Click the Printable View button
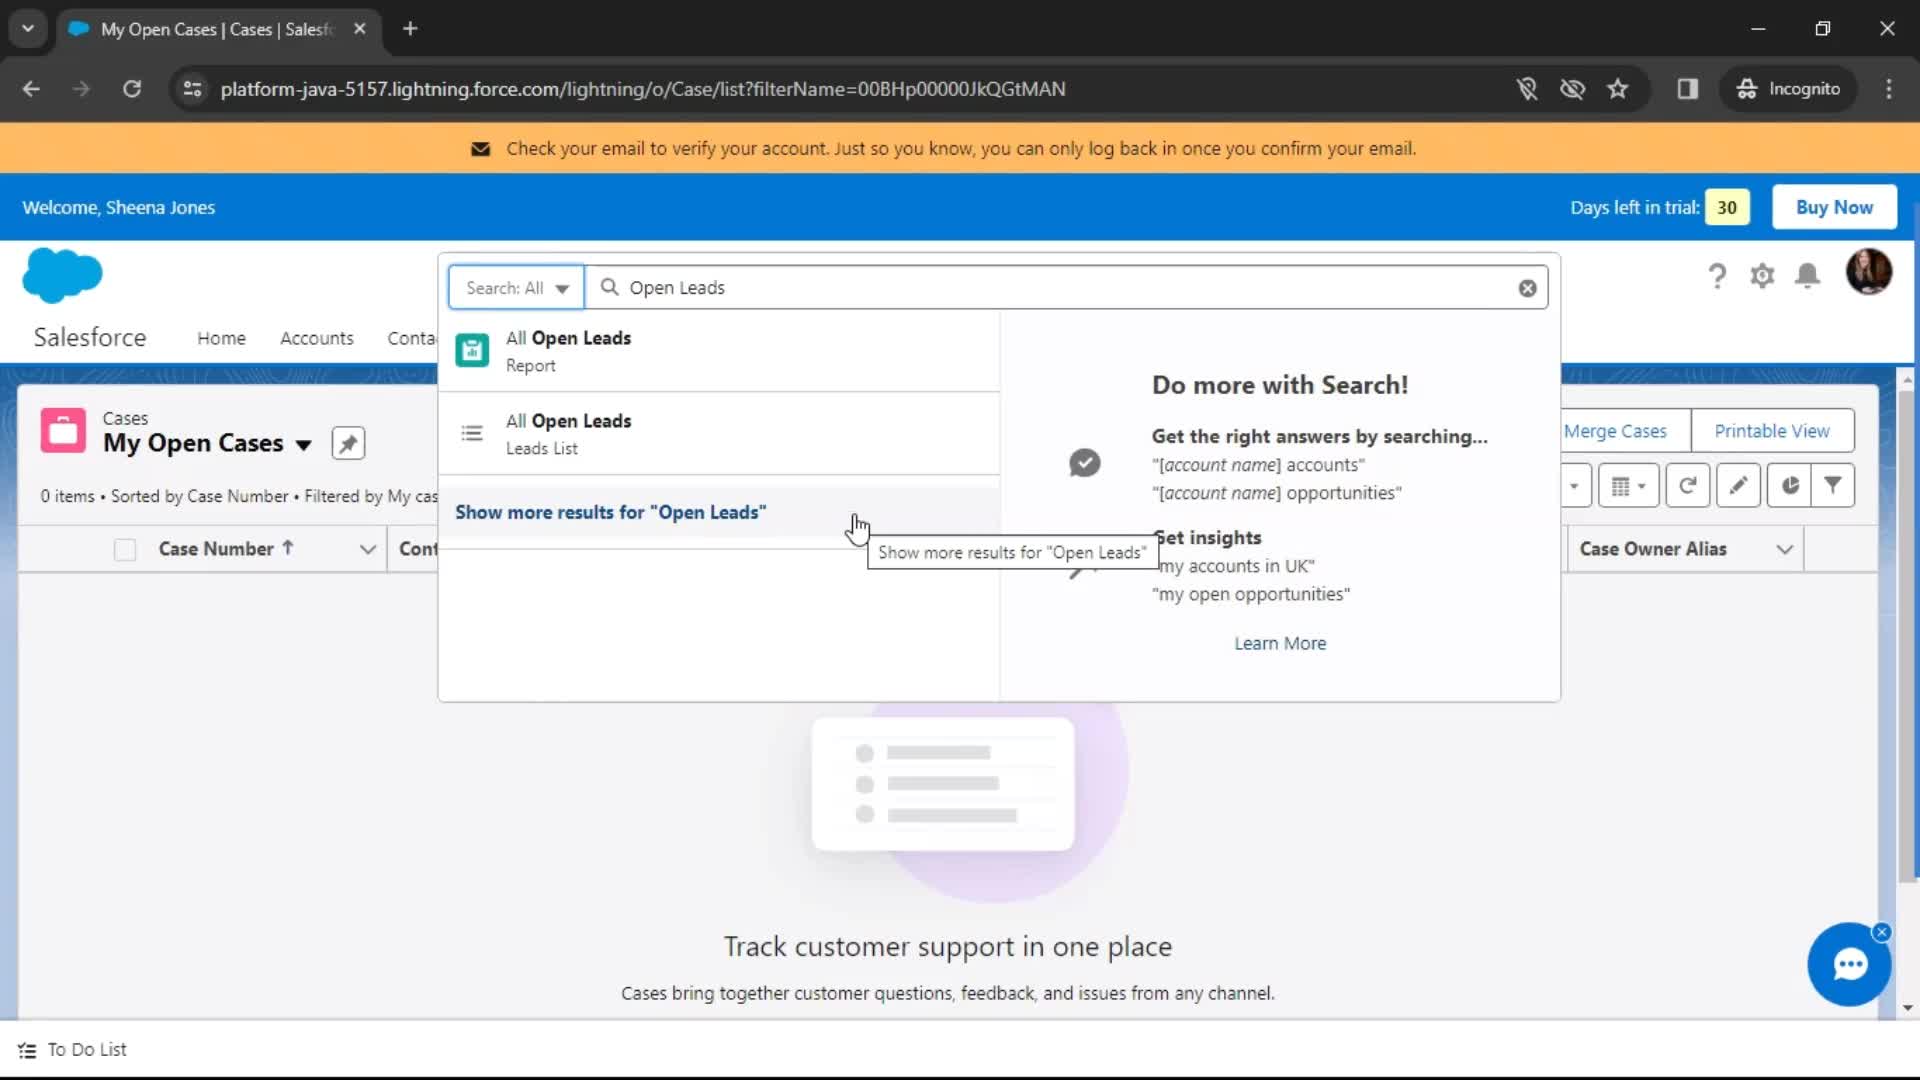The height and width of the screenshot is (1080, 1920). coord(1772,431)
